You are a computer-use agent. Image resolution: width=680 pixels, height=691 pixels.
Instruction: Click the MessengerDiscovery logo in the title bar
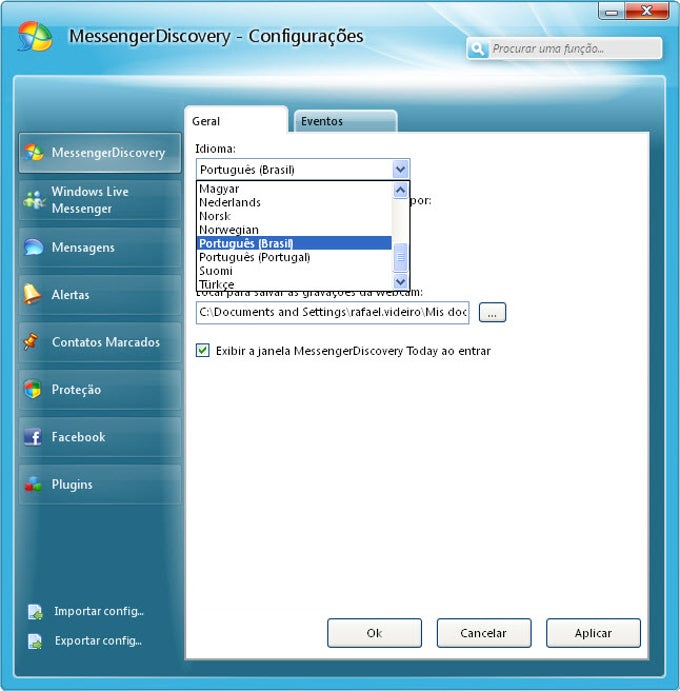pyautogui.click(x=35, y=37)
